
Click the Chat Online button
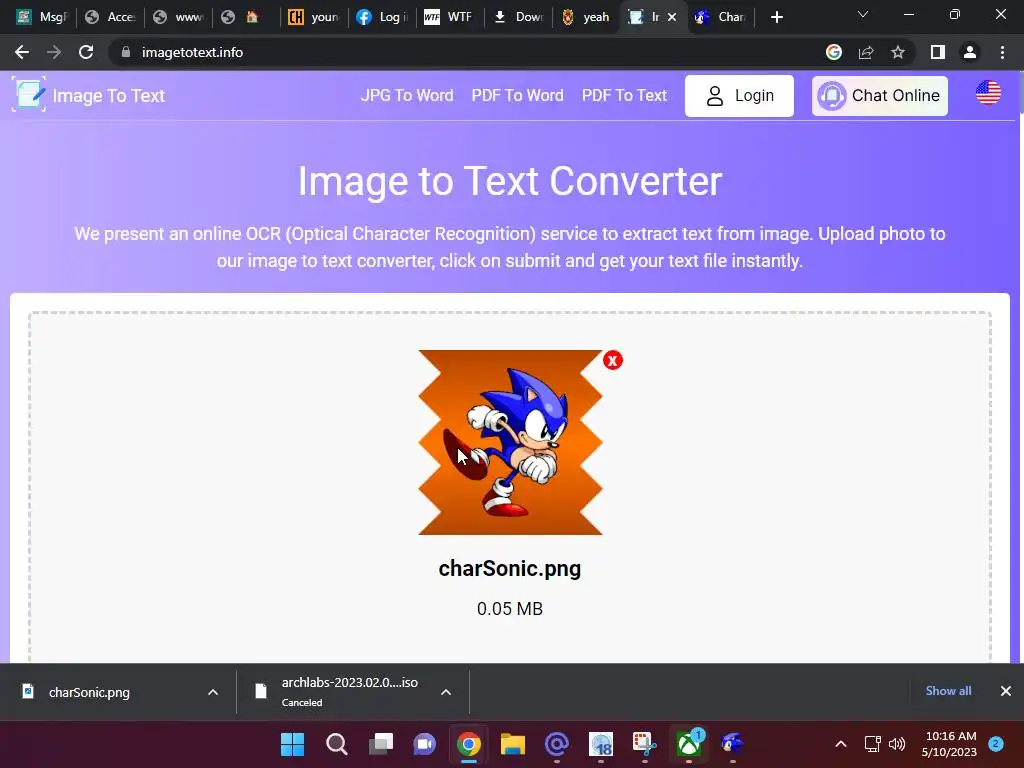tap(880, 96)
